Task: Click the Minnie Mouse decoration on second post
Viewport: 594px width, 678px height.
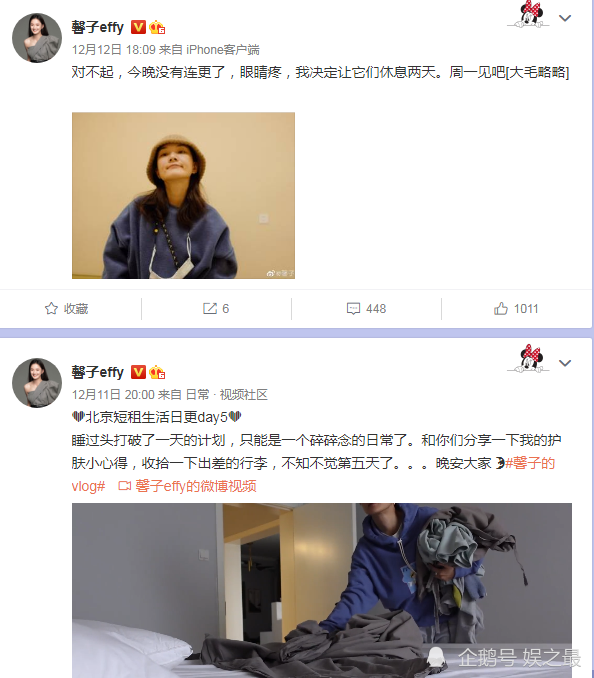Action: (529, 359)
